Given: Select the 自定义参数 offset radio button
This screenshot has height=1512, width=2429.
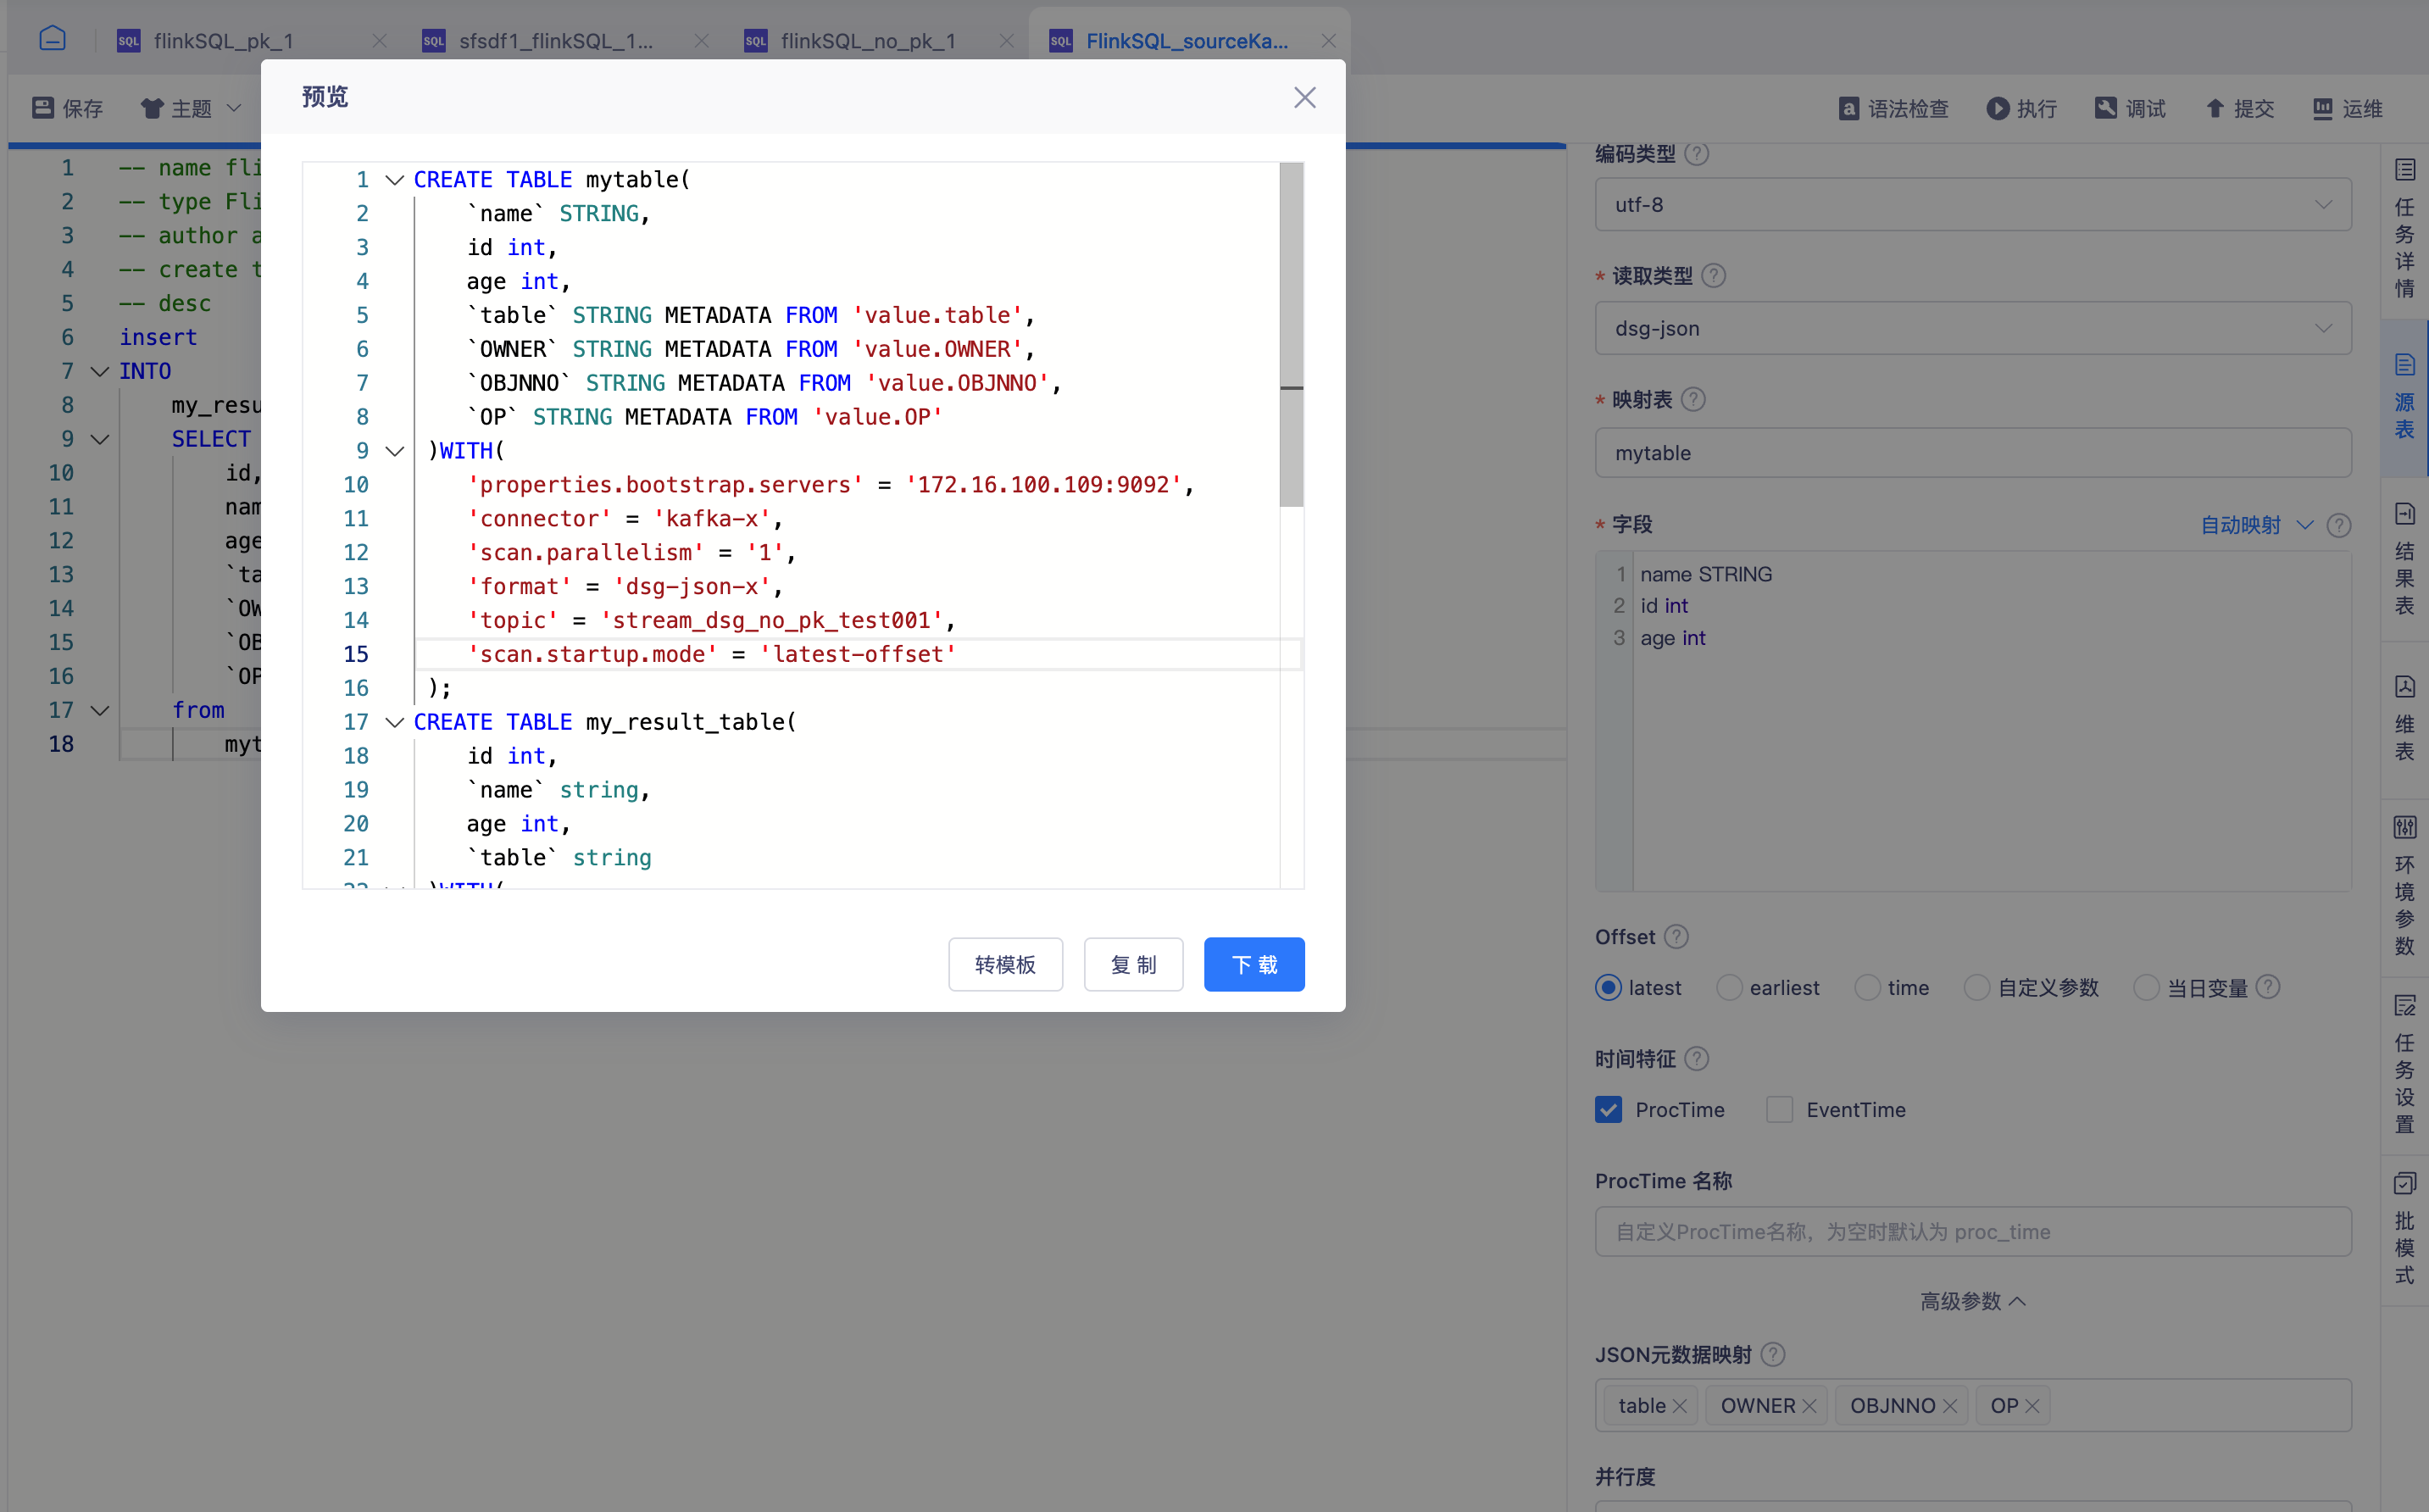Looking at the screenshot, I should [x=1977, y=988].
